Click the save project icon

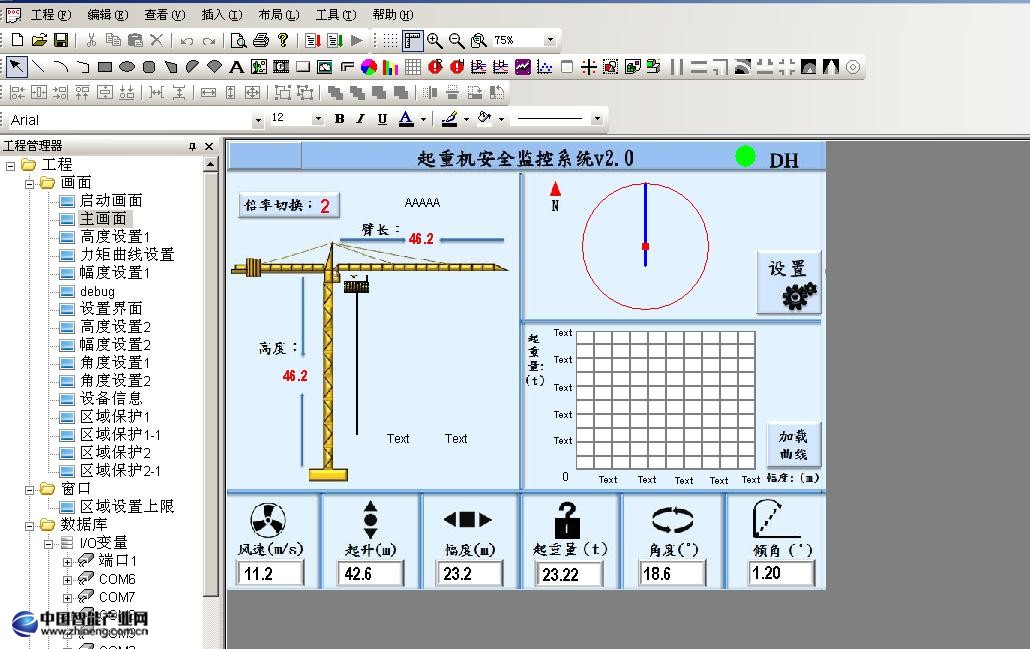point(61,40)
